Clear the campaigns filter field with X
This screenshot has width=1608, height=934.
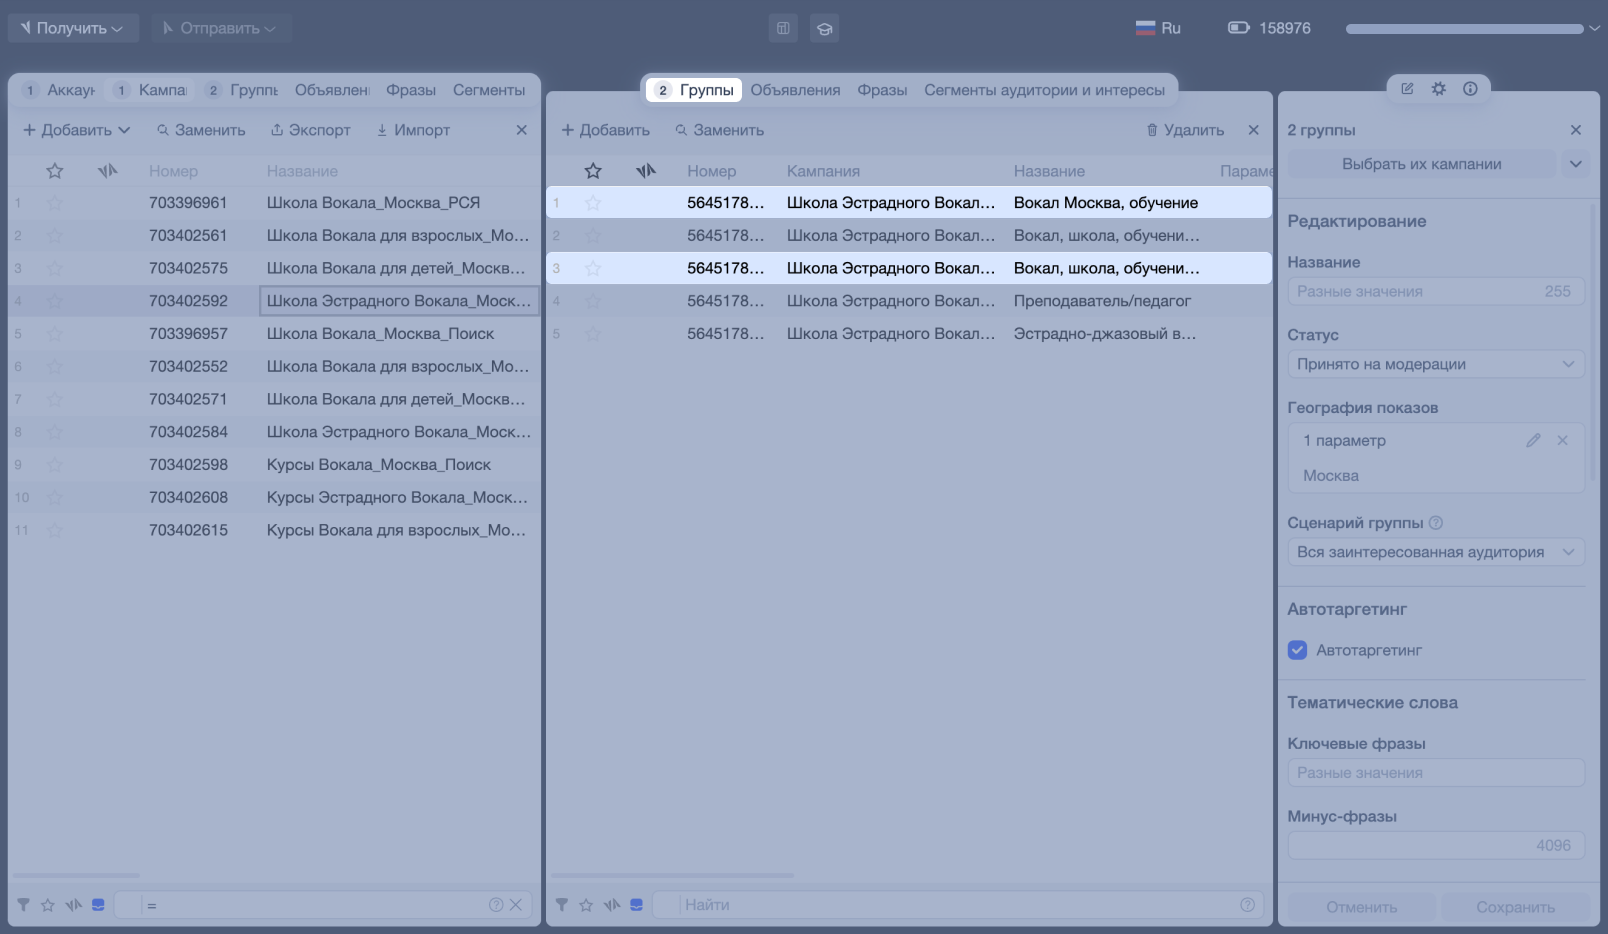[516, 905]
